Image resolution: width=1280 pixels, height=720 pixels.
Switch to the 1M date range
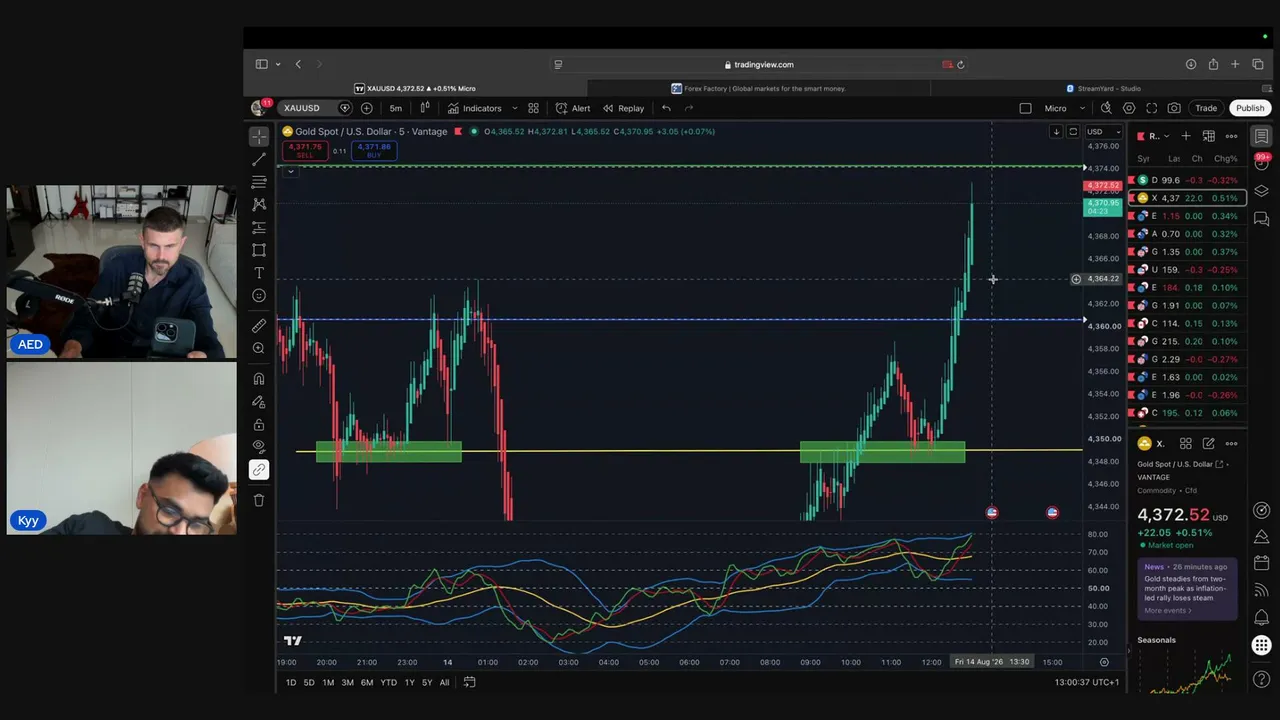[x=328, y=682]
